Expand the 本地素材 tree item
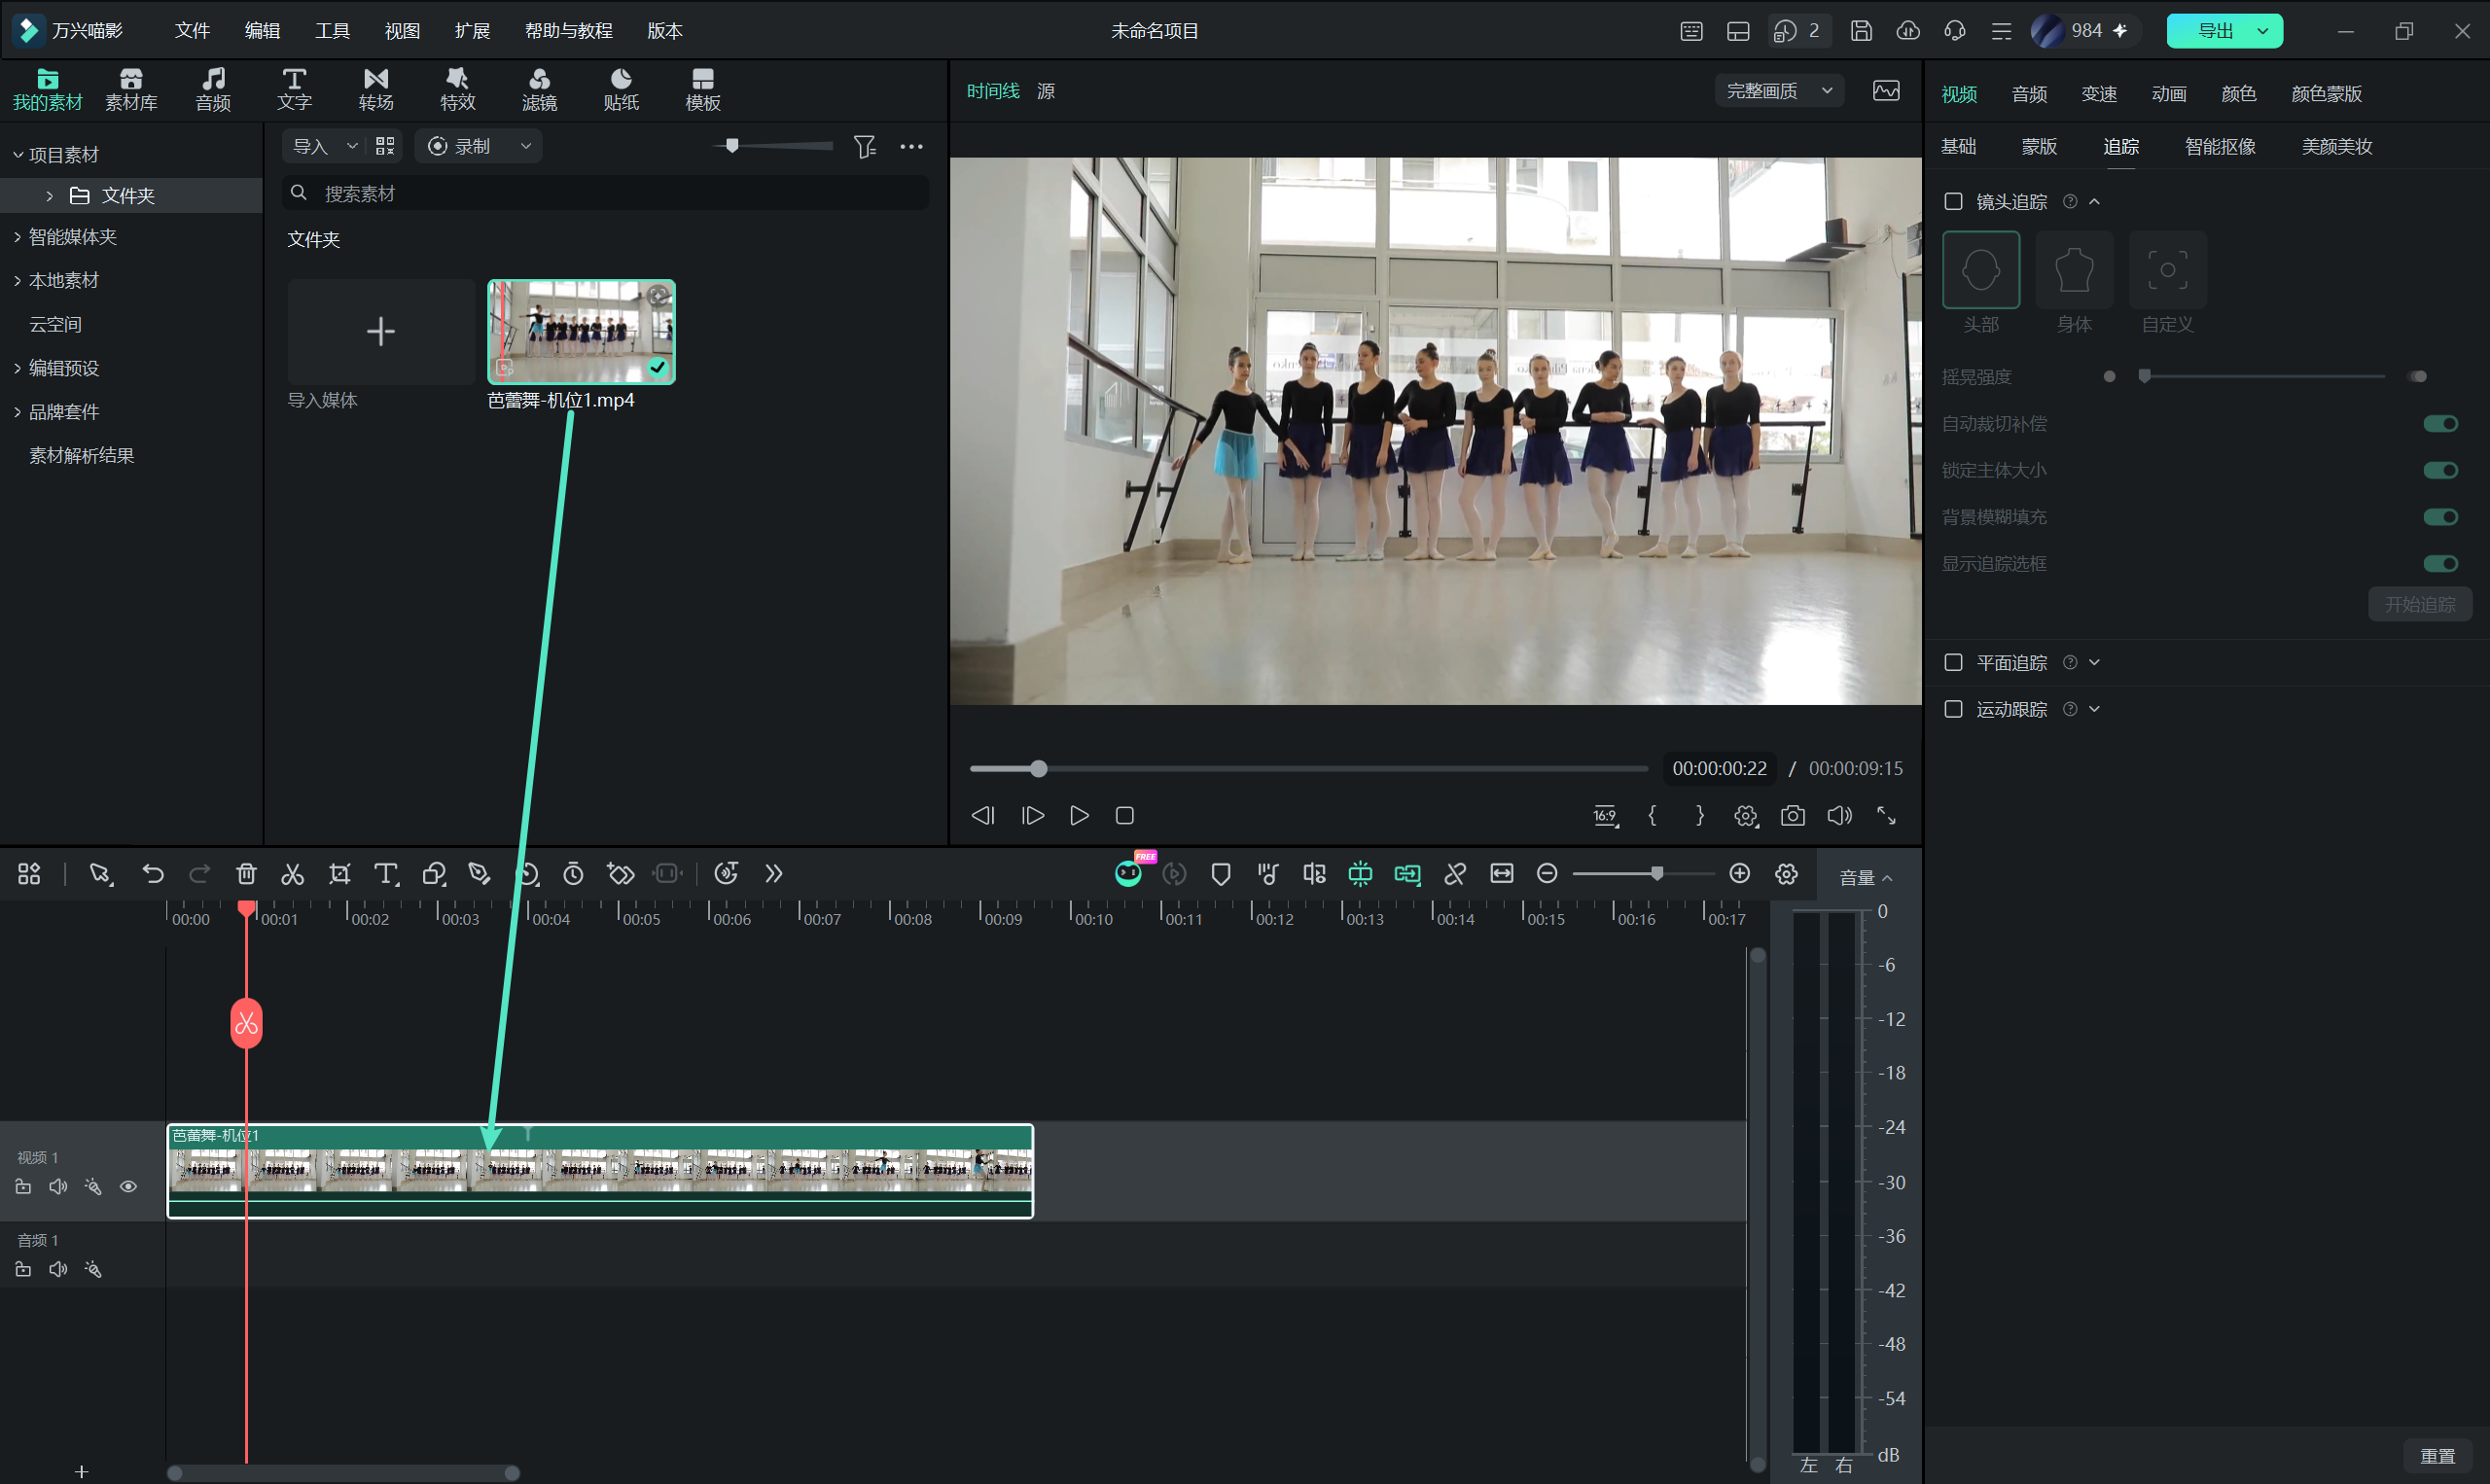The width and height of the screenshot is (2490, 1484). 17,281
